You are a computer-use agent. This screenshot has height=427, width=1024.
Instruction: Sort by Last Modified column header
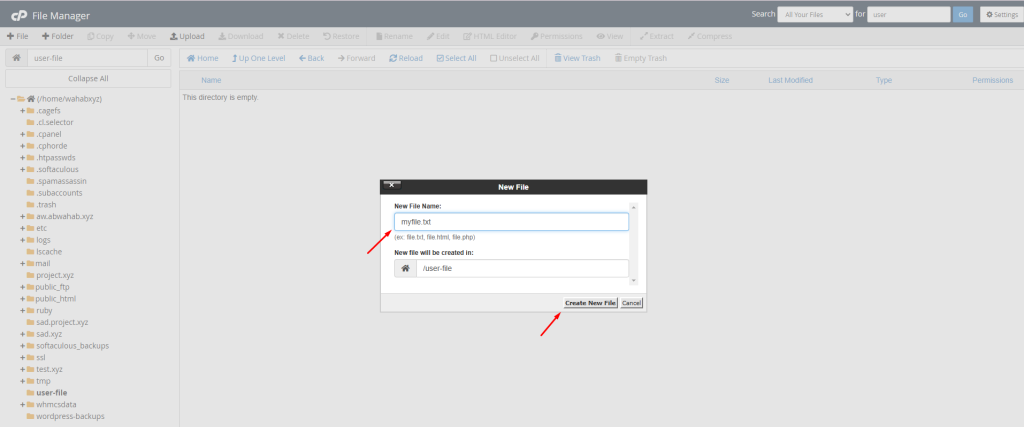coord(795,79)
